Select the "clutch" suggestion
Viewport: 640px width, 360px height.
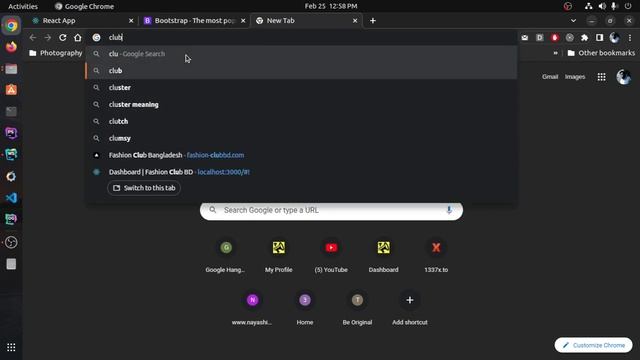coord(301,121)
